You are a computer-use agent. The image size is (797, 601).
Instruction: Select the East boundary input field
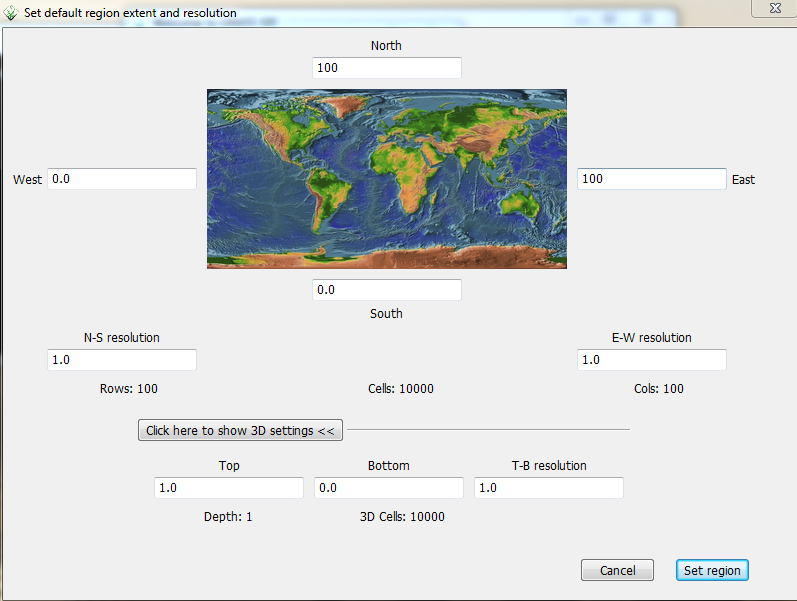[651, 179]
